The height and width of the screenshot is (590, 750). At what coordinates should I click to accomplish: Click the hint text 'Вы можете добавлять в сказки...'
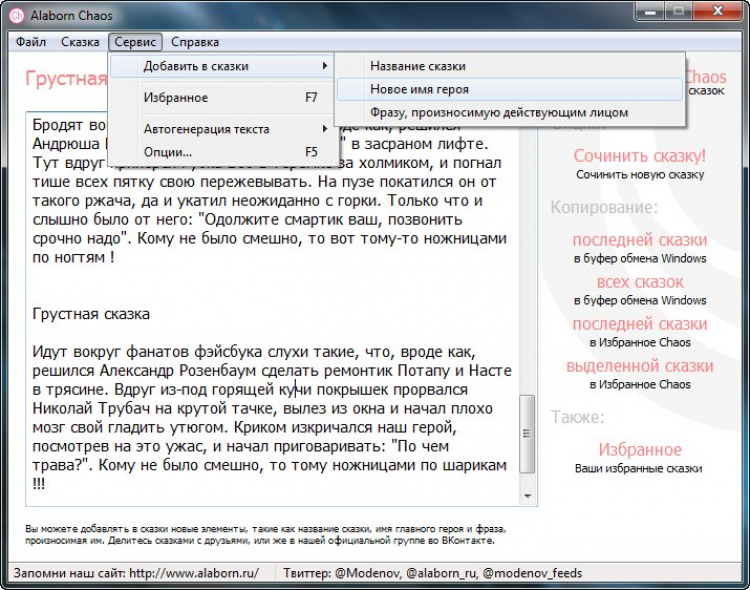[x=265, y=535]
